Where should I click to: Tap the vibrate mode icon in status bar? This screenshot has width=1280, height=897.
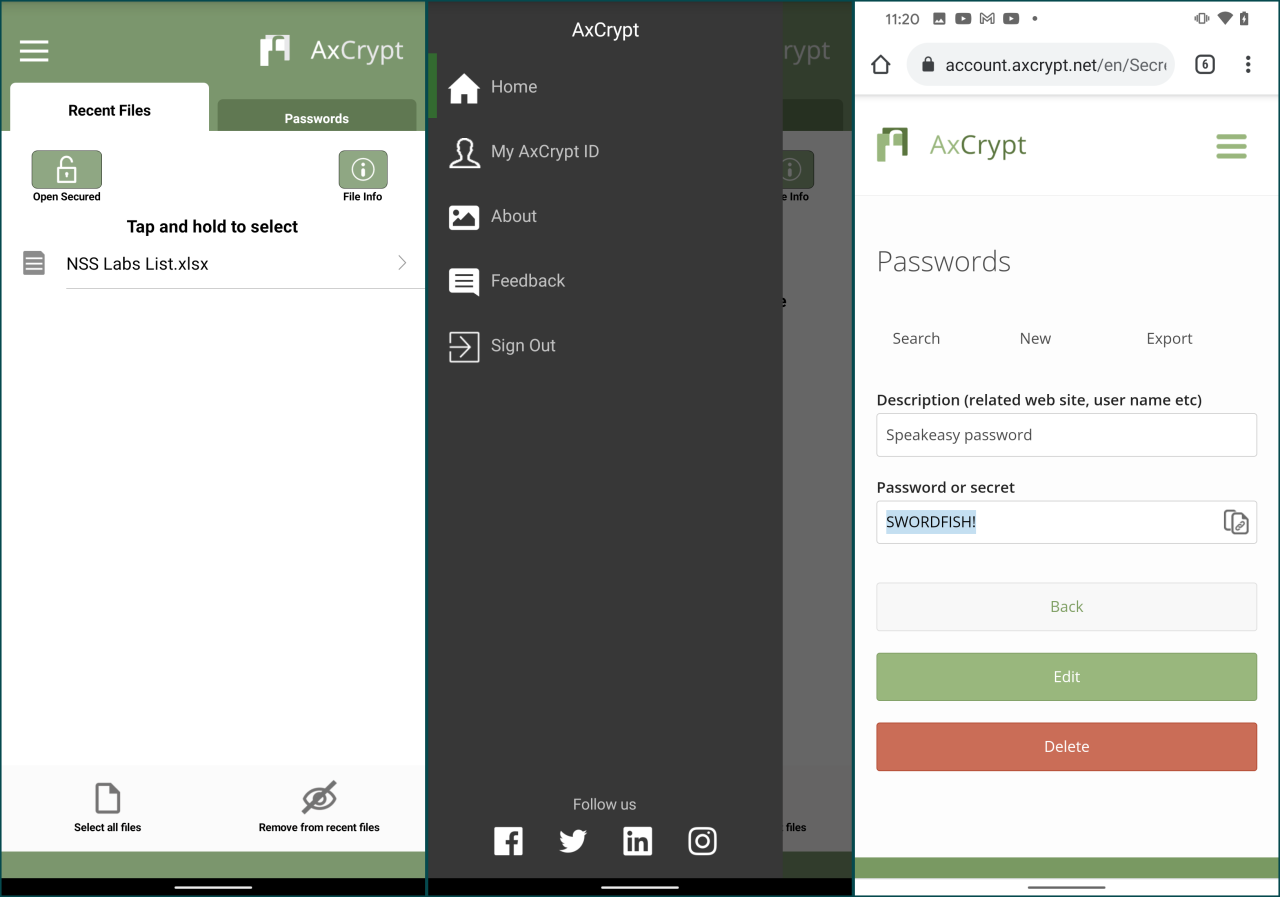pyautogui.click(x=1202, y=19)
